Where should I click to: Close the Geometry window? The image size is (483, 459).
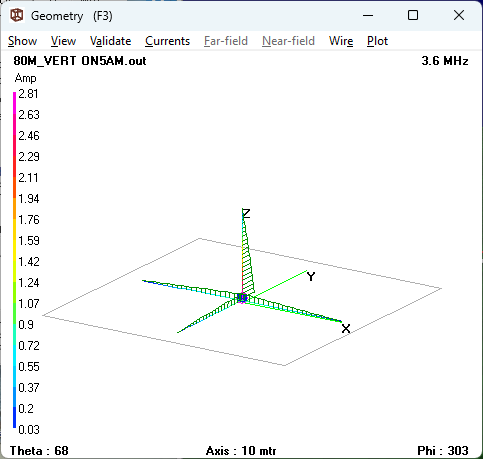pyautogui.click(x=459, y=15)
